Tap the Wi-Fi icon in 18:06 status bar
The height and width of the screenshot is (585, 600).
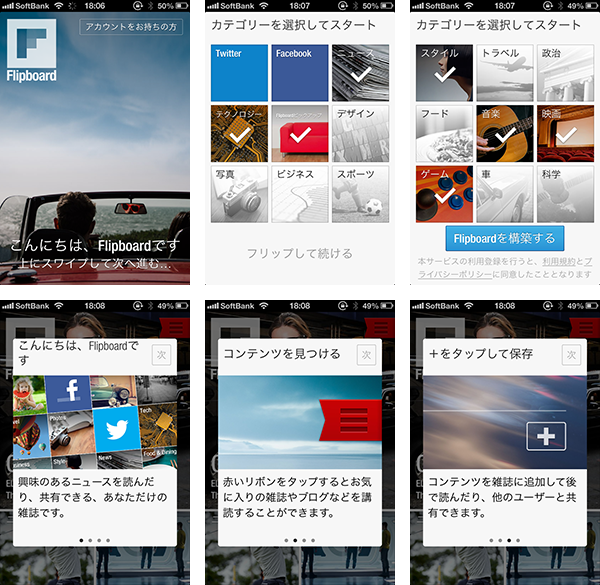59,6
